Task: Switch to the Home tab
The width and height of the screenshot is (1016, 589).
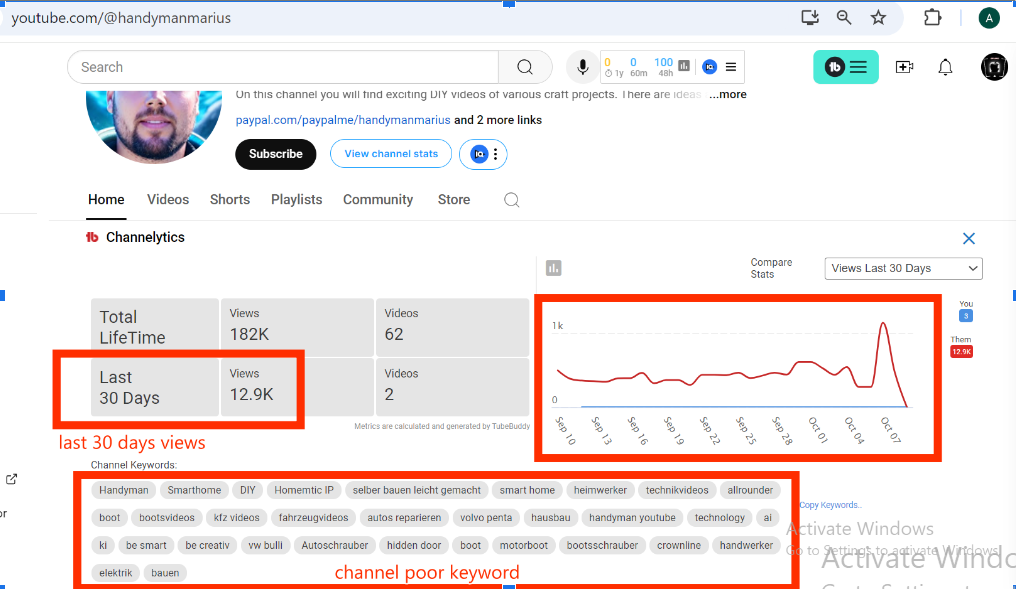Action: click(106, 200)
